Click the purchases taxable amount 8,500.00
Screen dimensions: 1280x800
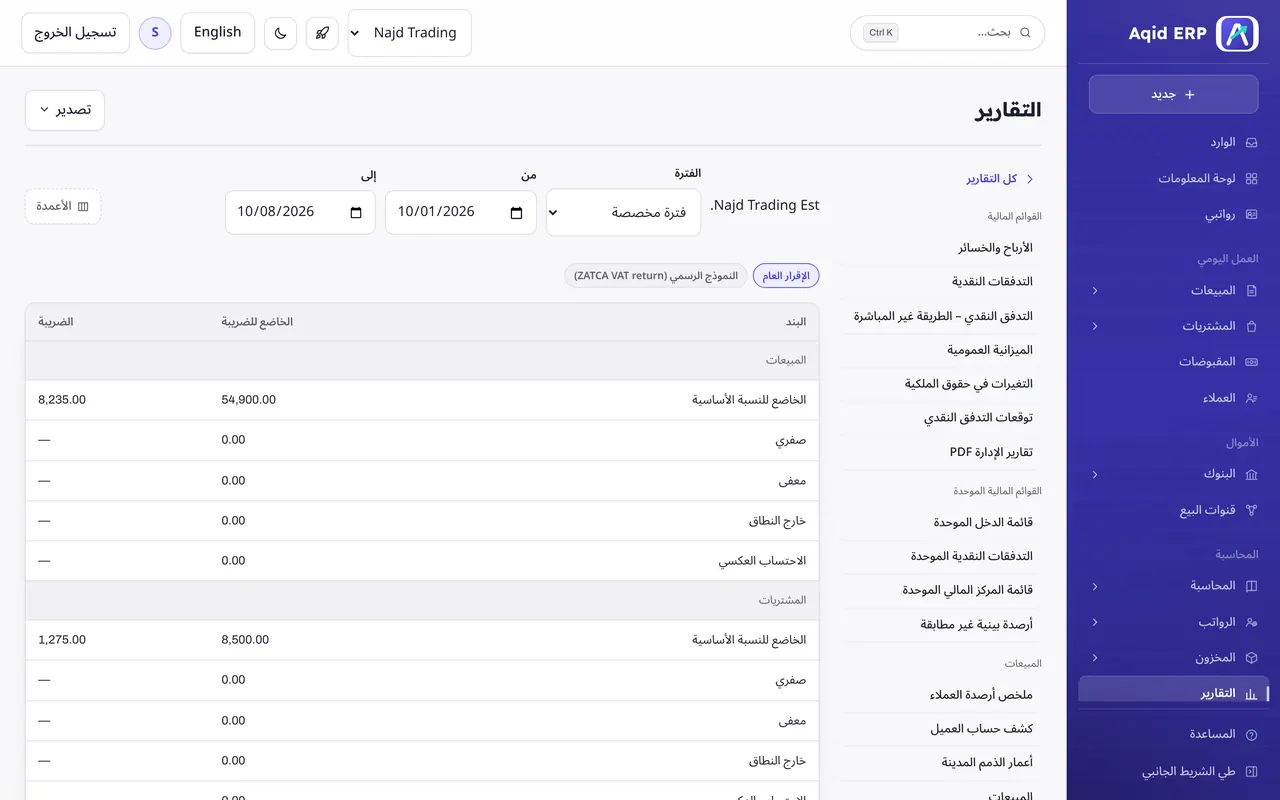(x=245, y=640)
